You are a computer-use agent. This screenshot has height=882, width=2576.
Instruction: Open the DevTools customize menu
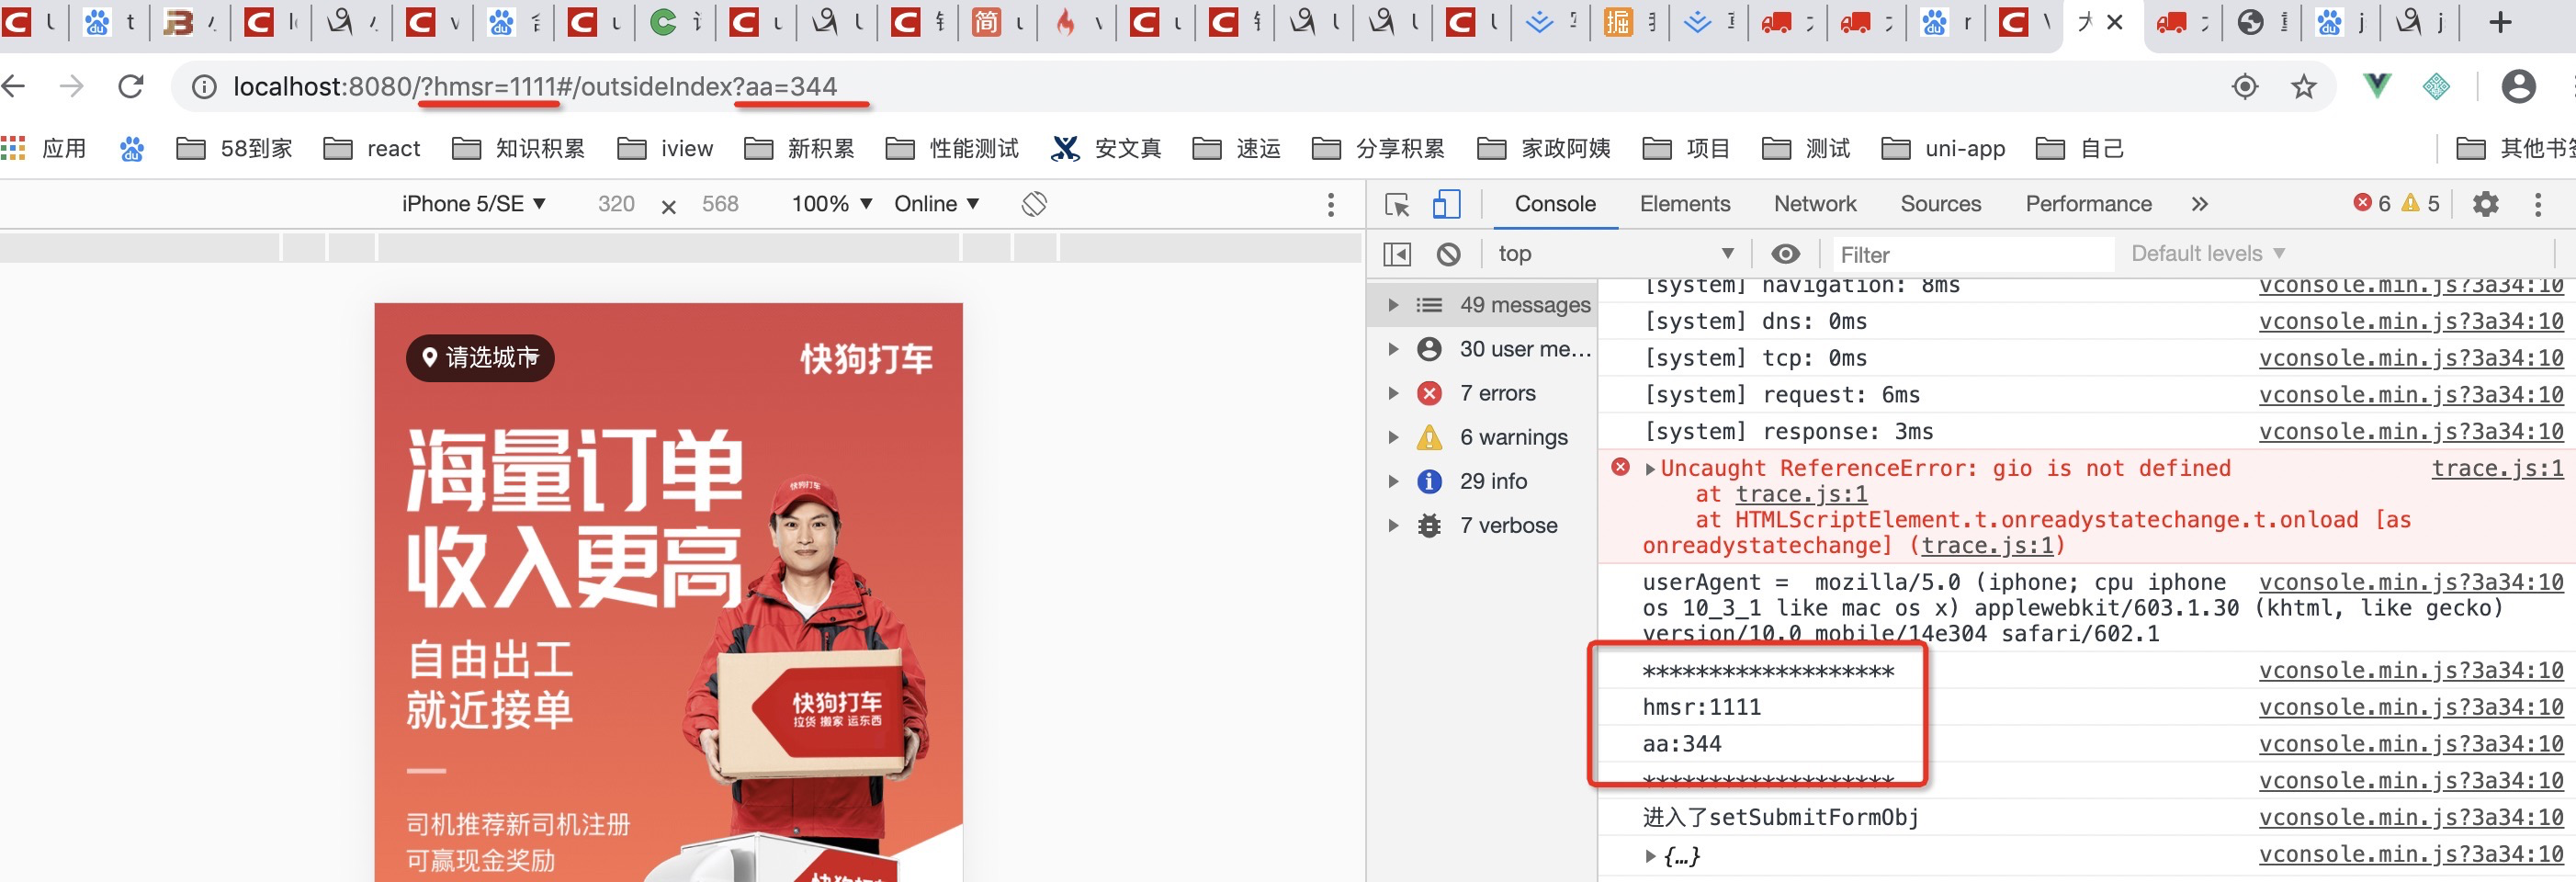point(2537,205)
